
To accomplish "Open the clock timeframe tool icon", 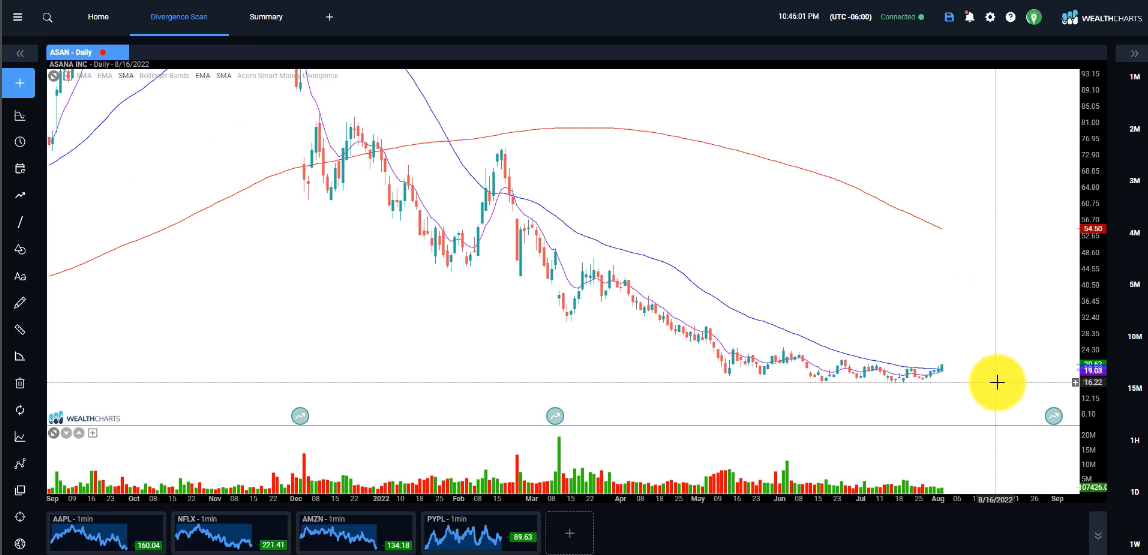I will click(x=20, y=142).
